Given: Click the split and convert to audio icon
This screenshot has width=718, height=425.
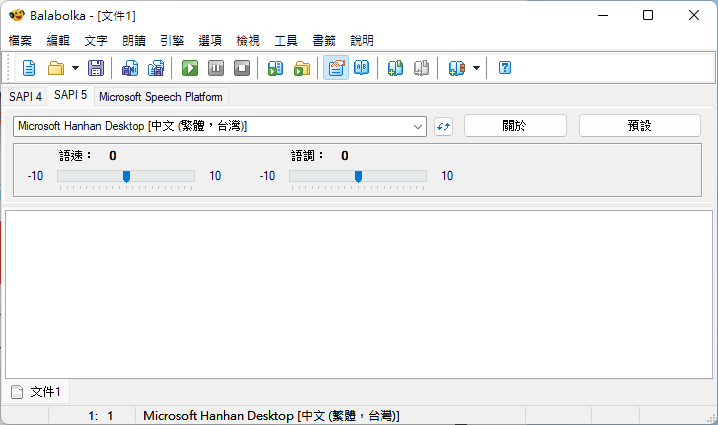Looking at the screenshot, I should pos(156,68).
